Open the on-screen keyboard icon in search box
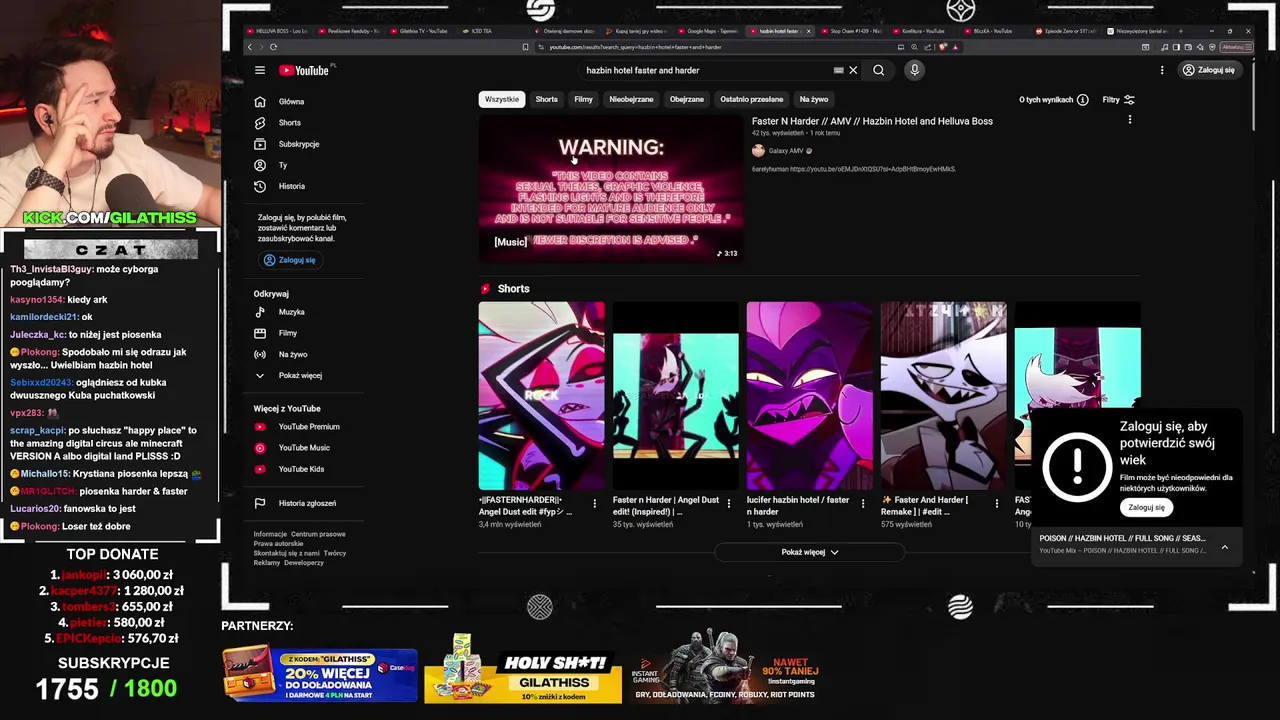1280x720 pixels. tap(838, 70)
